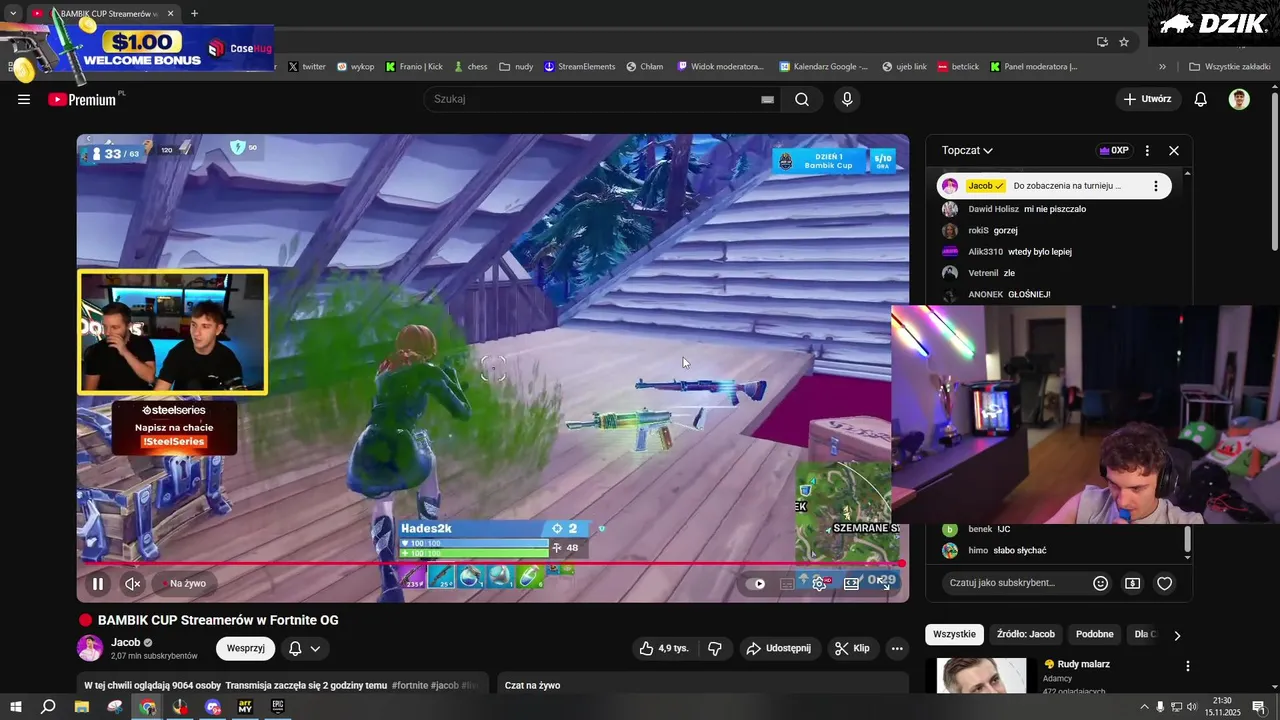Click Utwórz create button

pyautogui.click(x=1148, y=99)
